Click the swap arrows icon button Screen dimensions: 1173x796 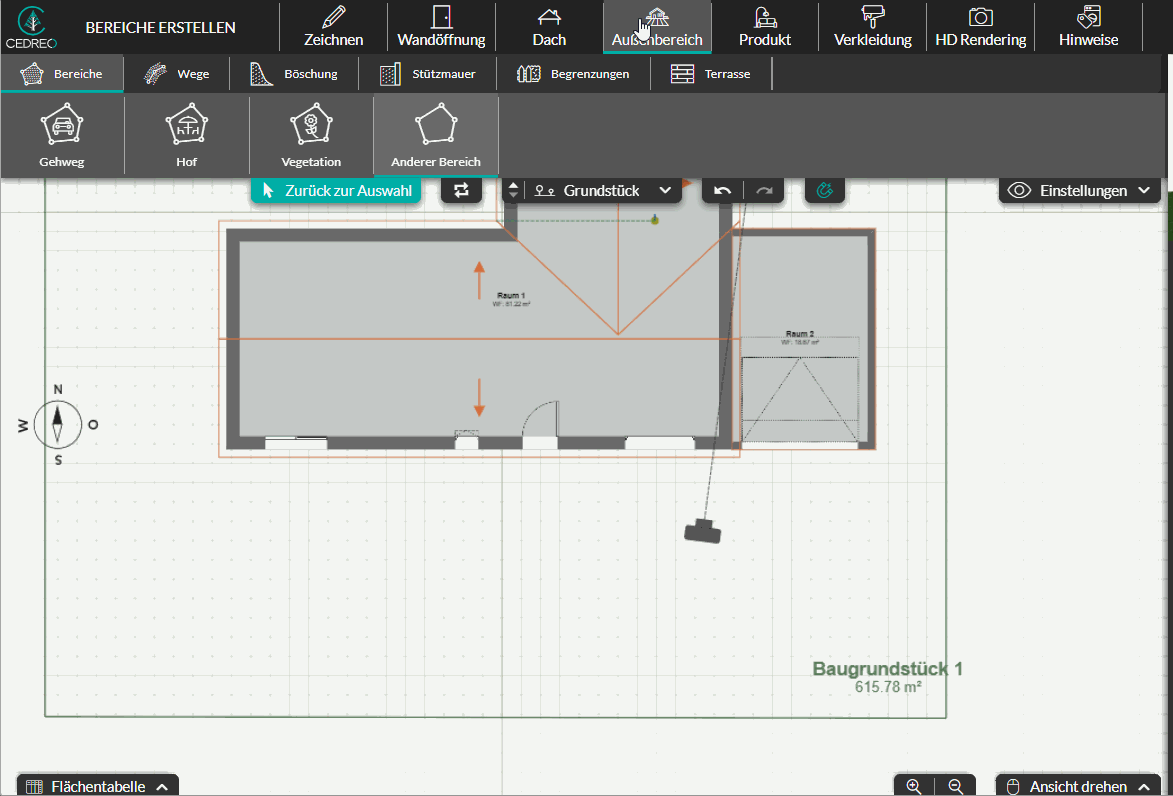pos(461,190)
